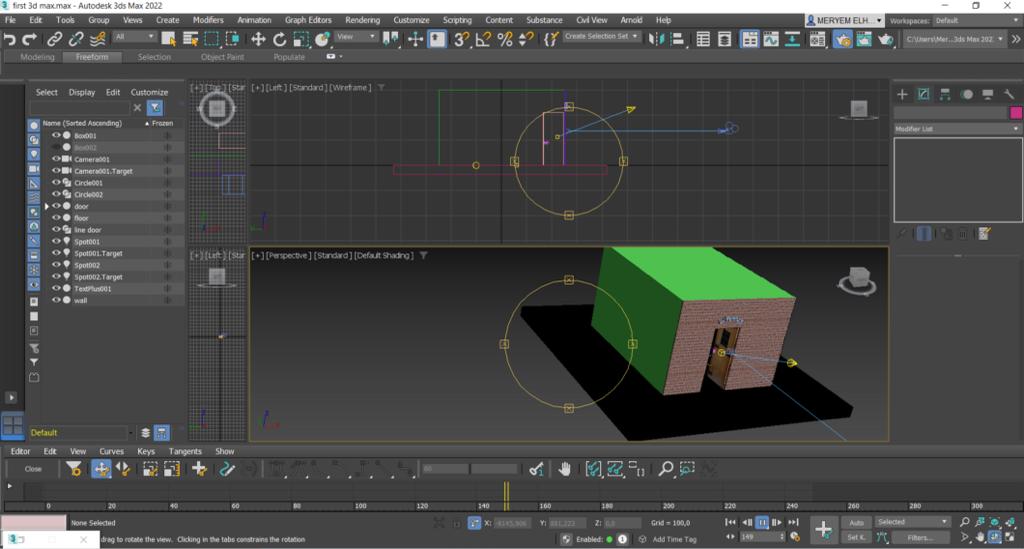The width and height of the screenshot is (1024, 549).
Task: Click the pink object color swatch
Action: pos(1016,113)
